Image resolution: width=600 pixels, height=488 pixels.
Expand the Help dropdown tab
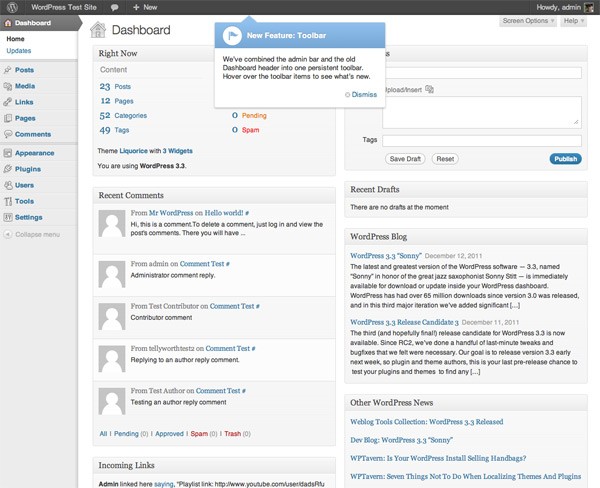coord(574,21)
